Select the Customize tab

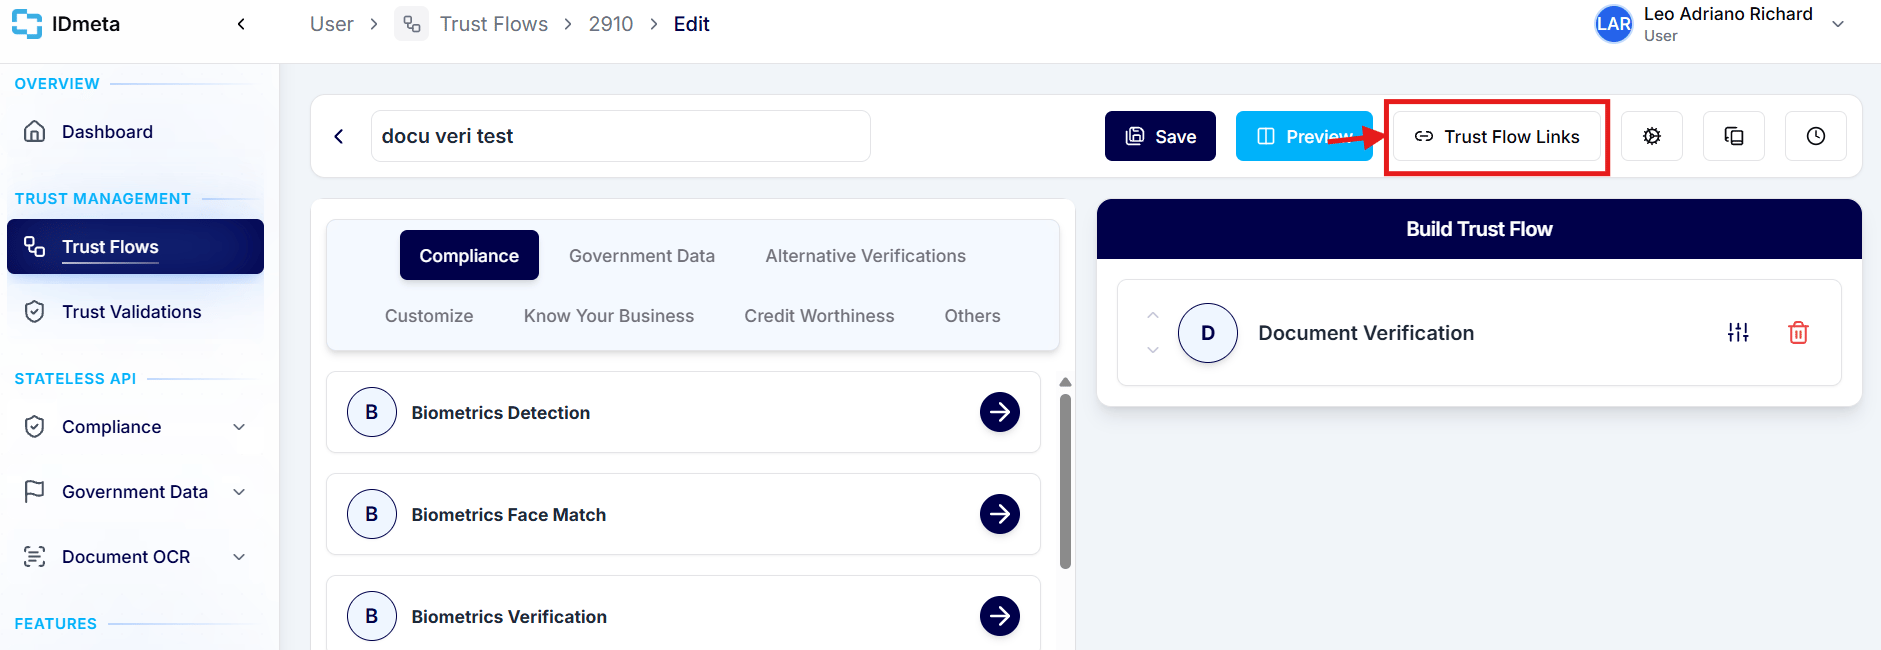tap(429, 316)
